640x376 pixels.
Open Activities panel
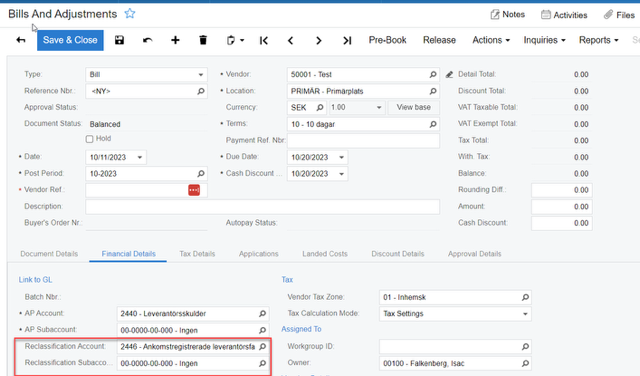click(x=564, y=15)
